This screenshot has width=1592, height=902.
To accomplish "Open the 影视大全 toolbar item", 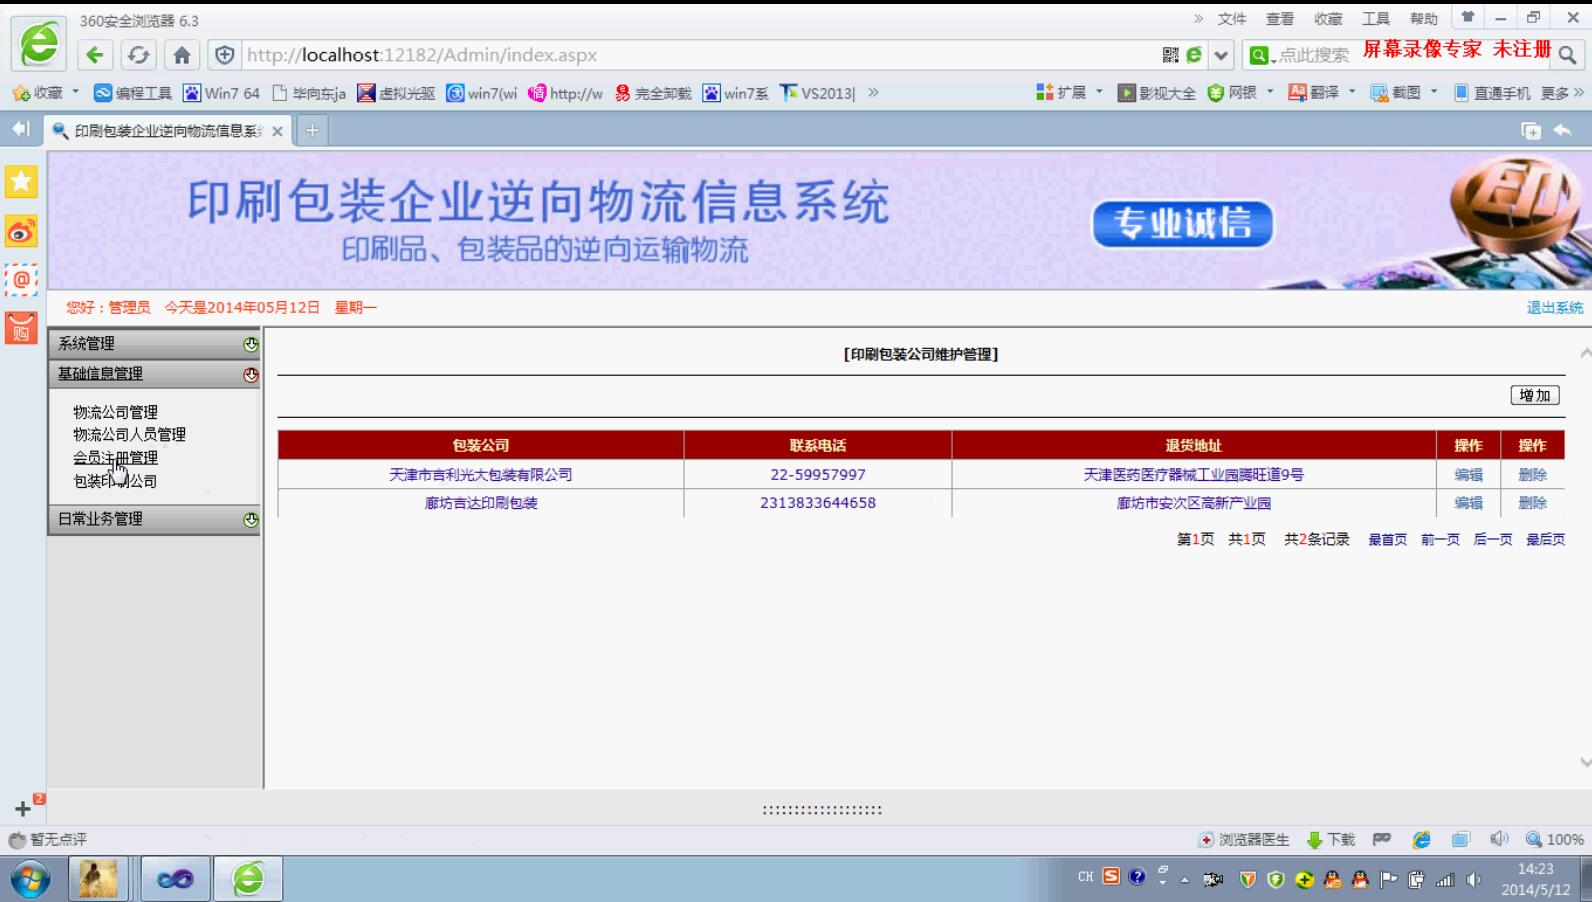I will (x=1157, y=92).
